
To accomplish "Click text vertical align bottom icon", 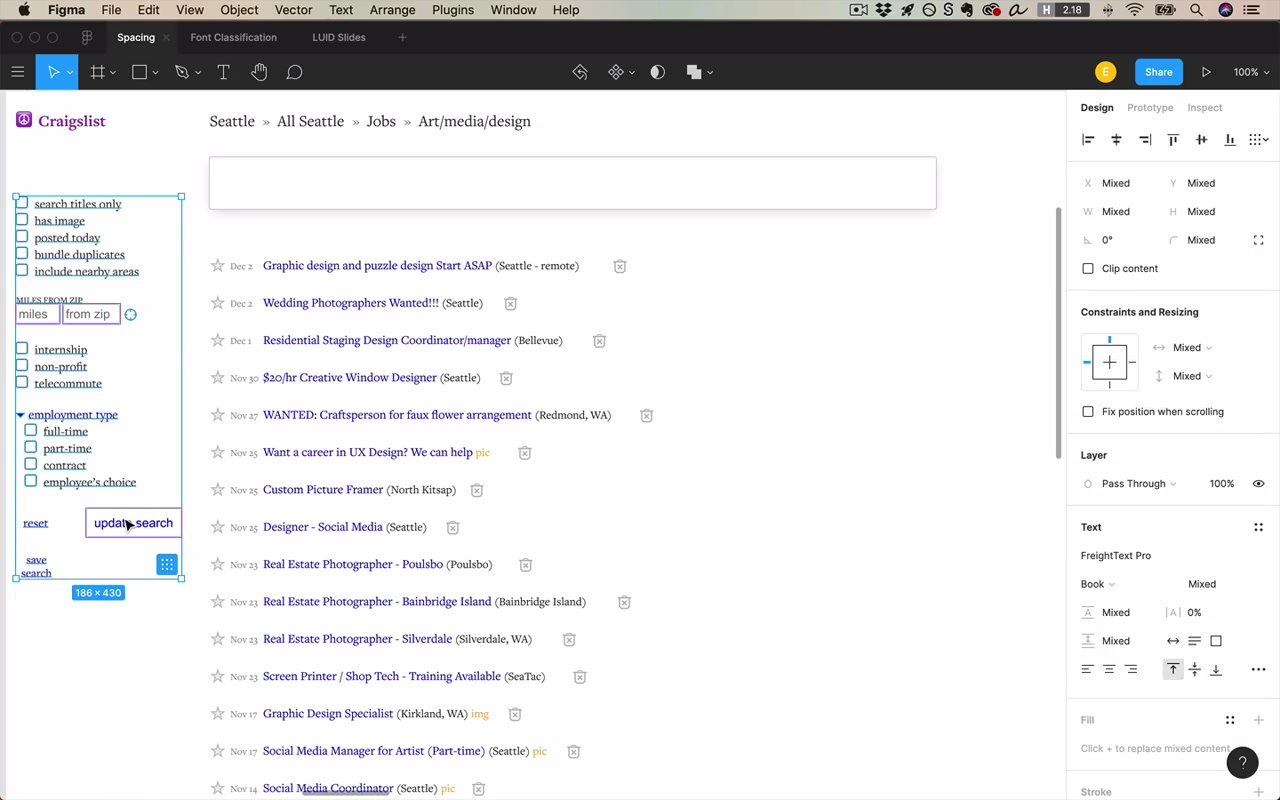I will (x=1216, y=669).
